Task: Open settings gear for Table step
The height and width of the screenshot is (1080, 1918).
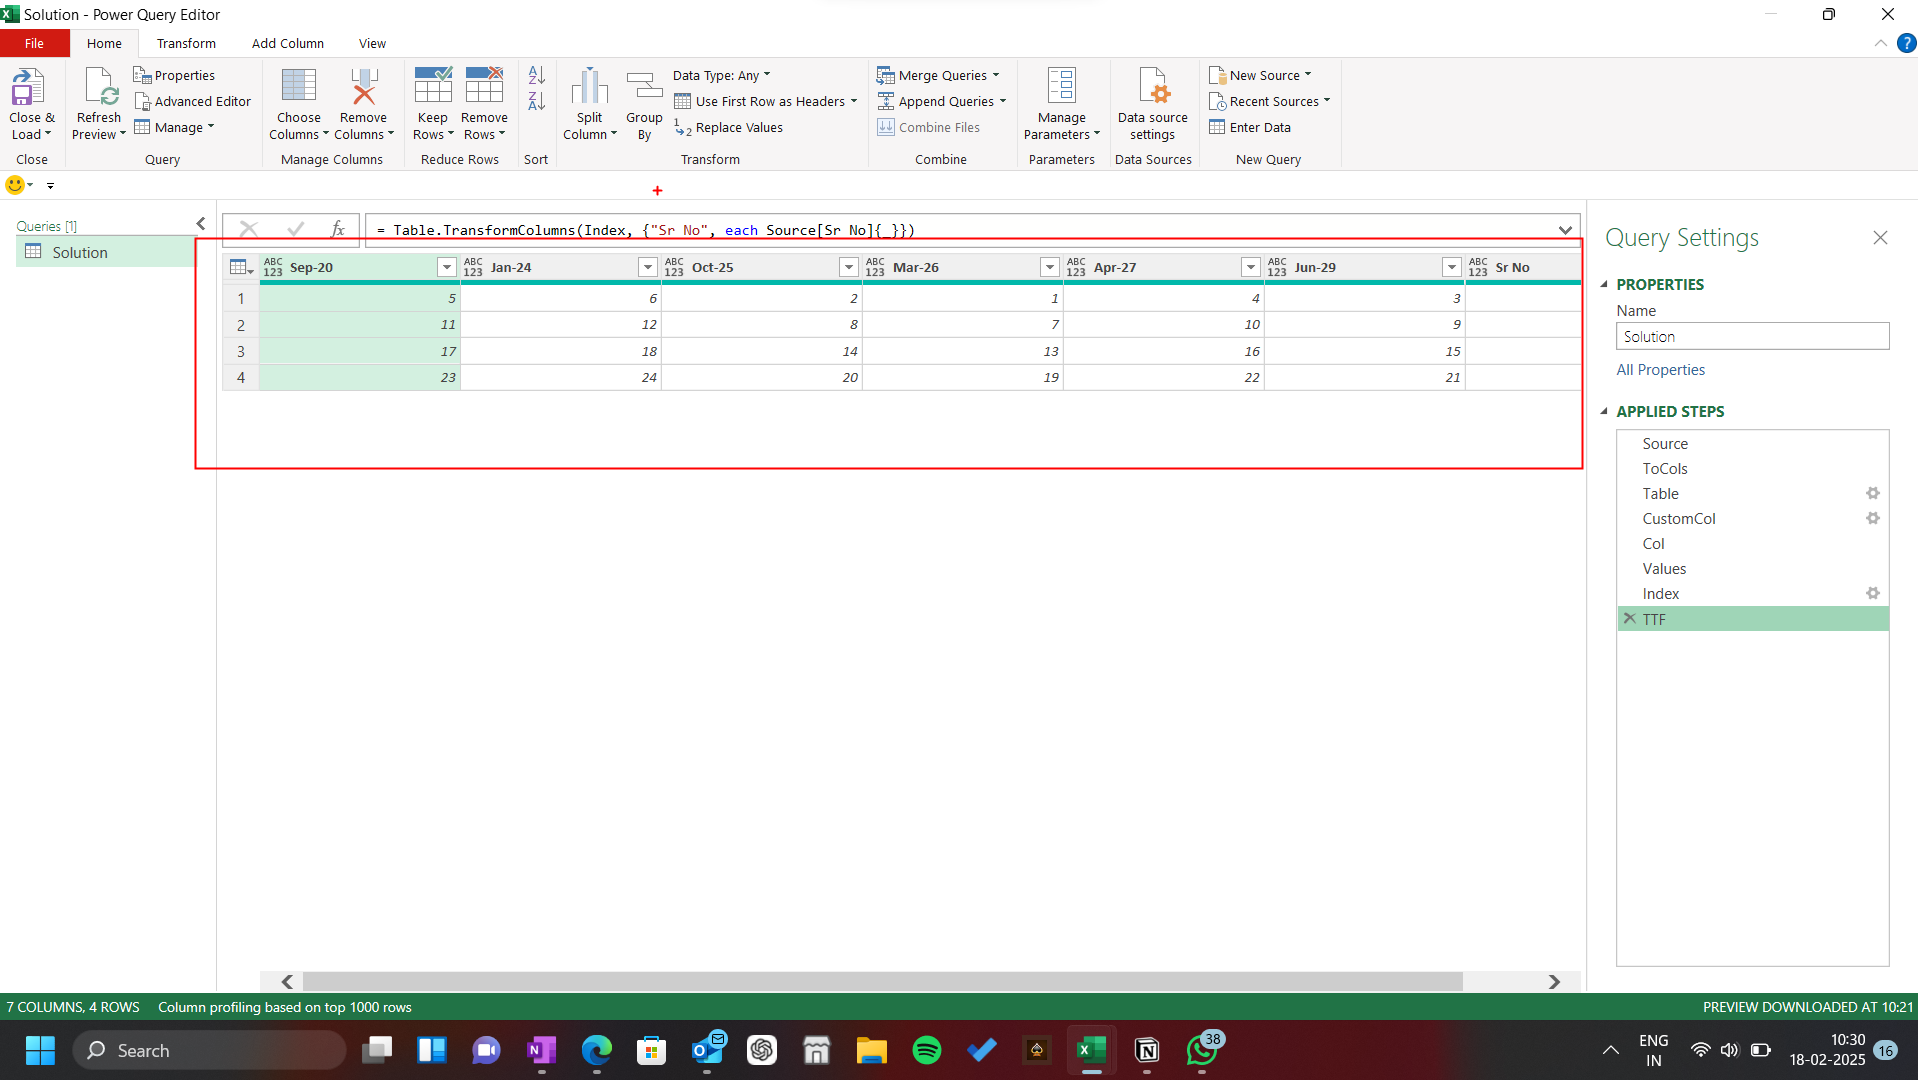Action: coord(1872,493)
